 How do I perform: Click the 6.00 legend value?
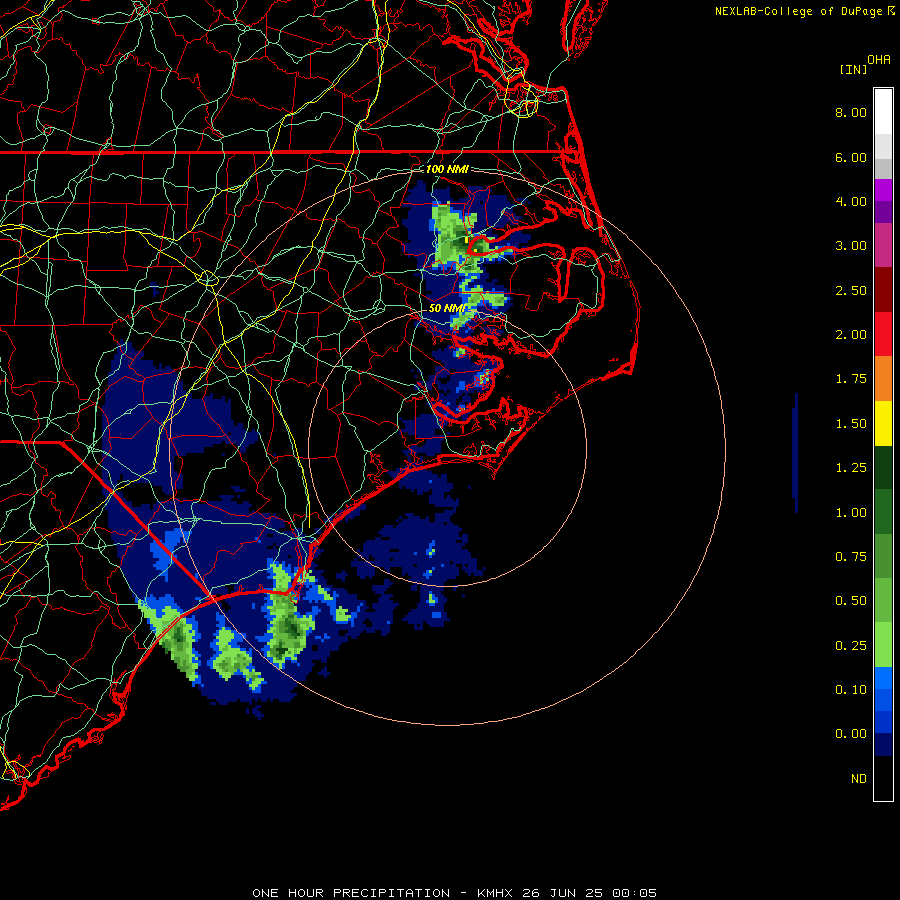point(851,157)
